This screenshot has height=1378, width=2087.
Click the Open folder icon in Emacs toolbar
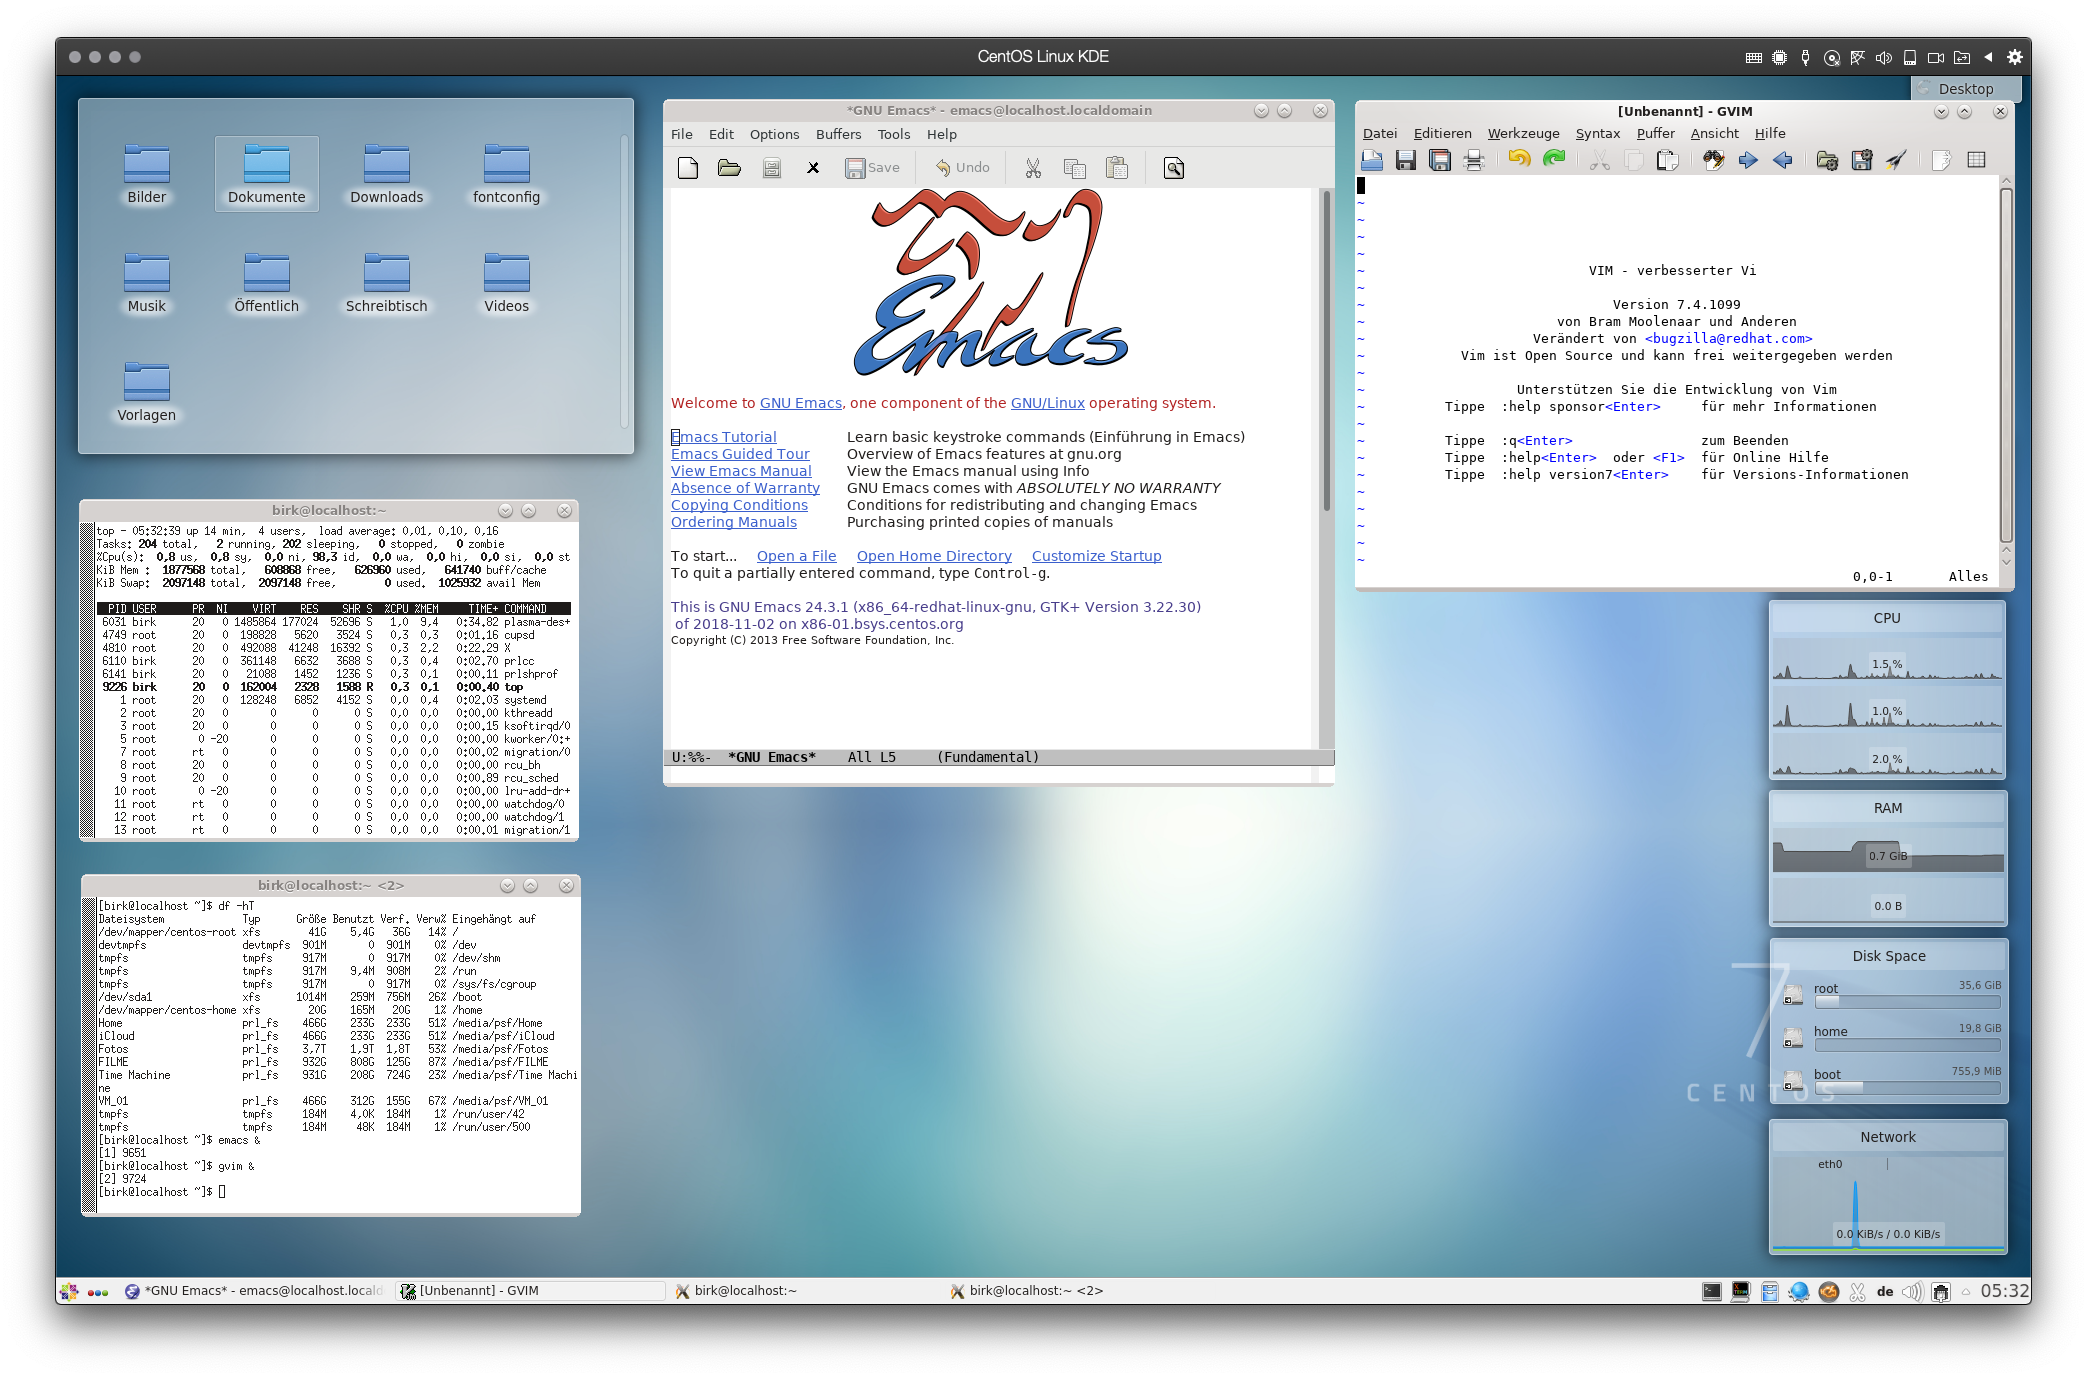[x=729, y=168]
